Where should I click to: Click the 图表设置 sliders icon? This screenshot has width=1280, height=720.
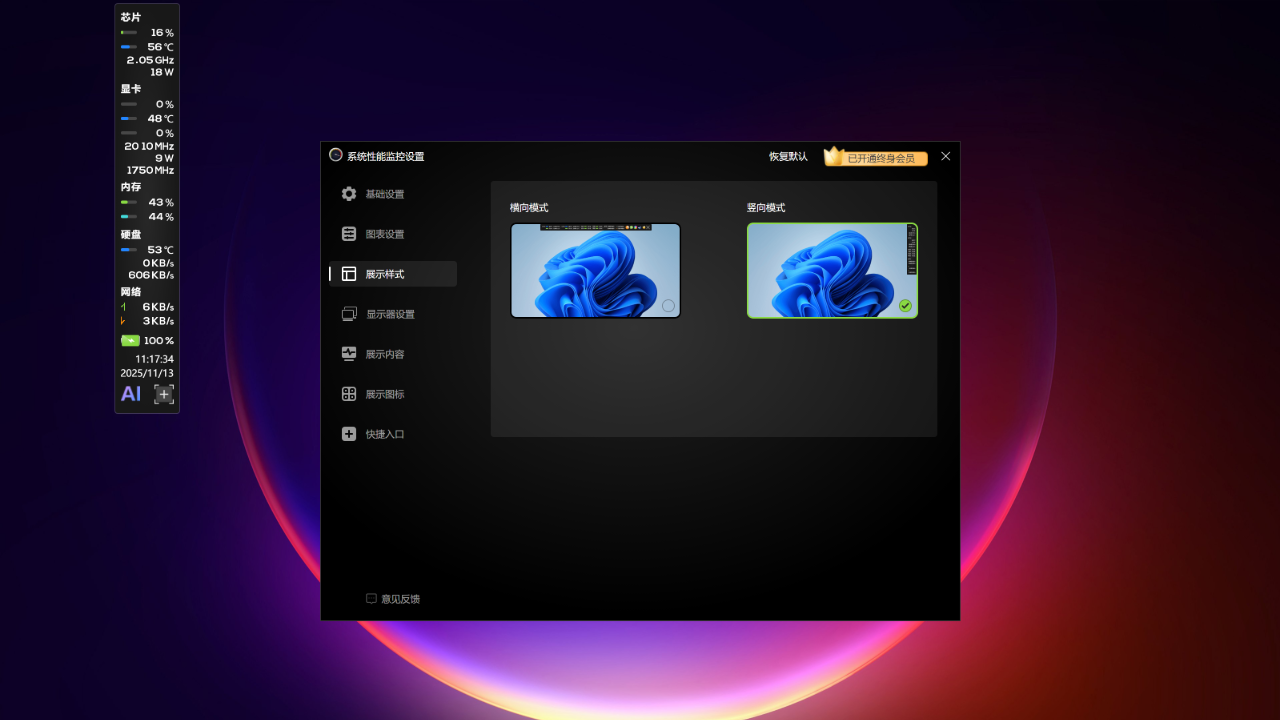(348, 234)
